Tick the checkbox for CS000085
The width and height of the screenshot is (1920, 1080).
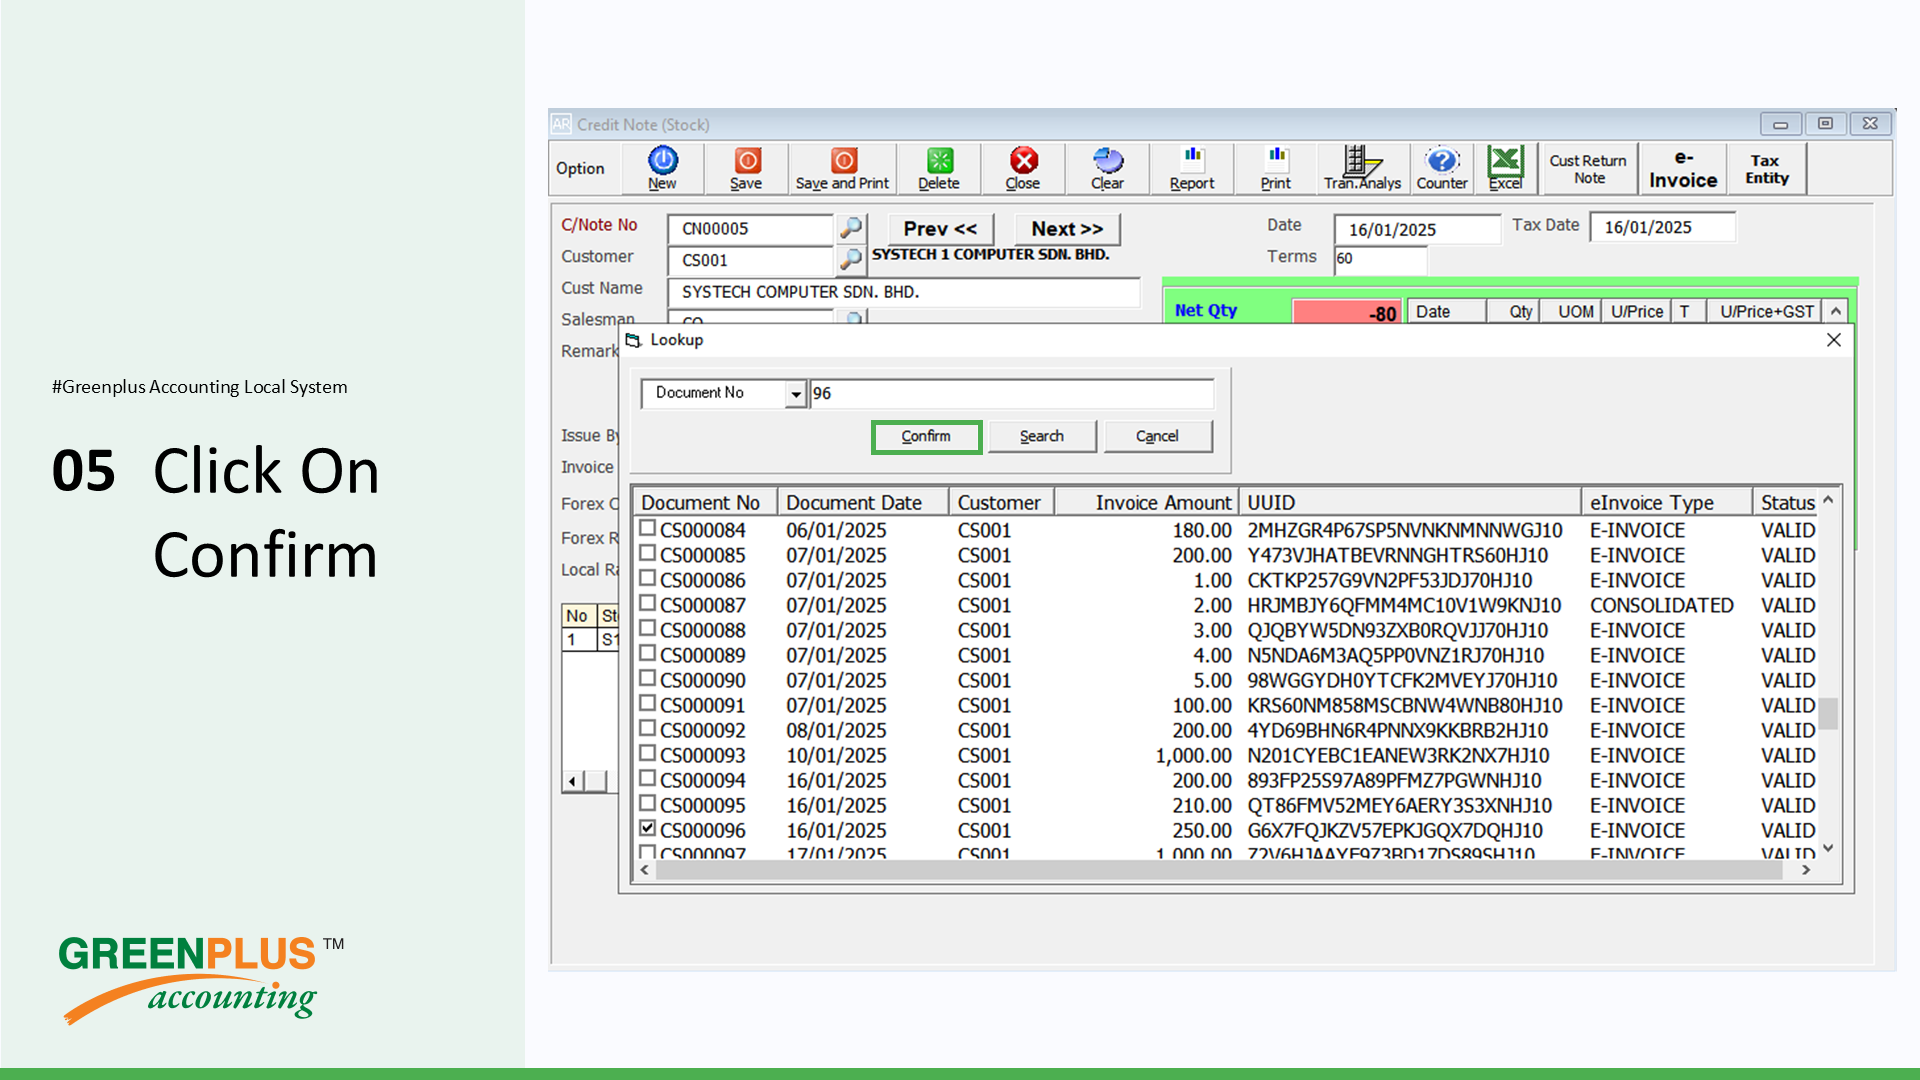648,553
